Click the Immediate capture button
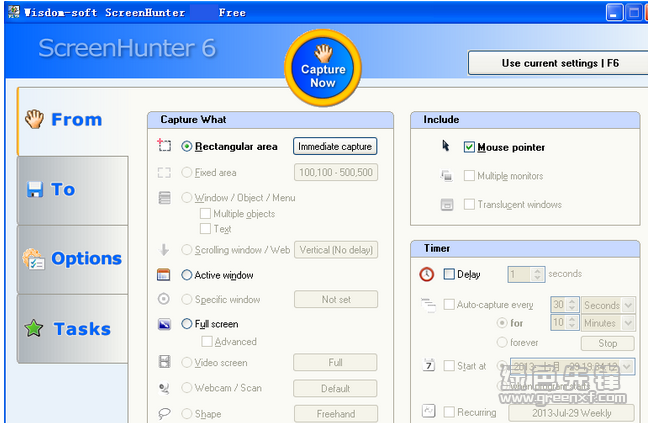The image size is (648, 423). pyautogui.click(x=335, y=146)
